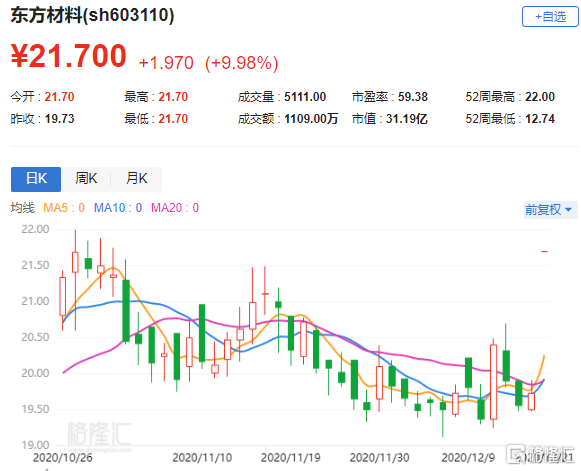This screenshot has height=471, width=581.
Task: Click the MA20 moving average legend
Action: coord(175,208)
